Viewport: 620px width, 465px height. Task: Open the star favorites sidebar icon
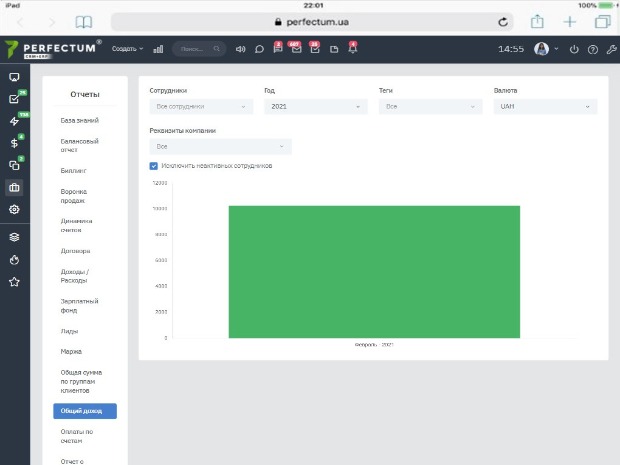tap(14, 282)
